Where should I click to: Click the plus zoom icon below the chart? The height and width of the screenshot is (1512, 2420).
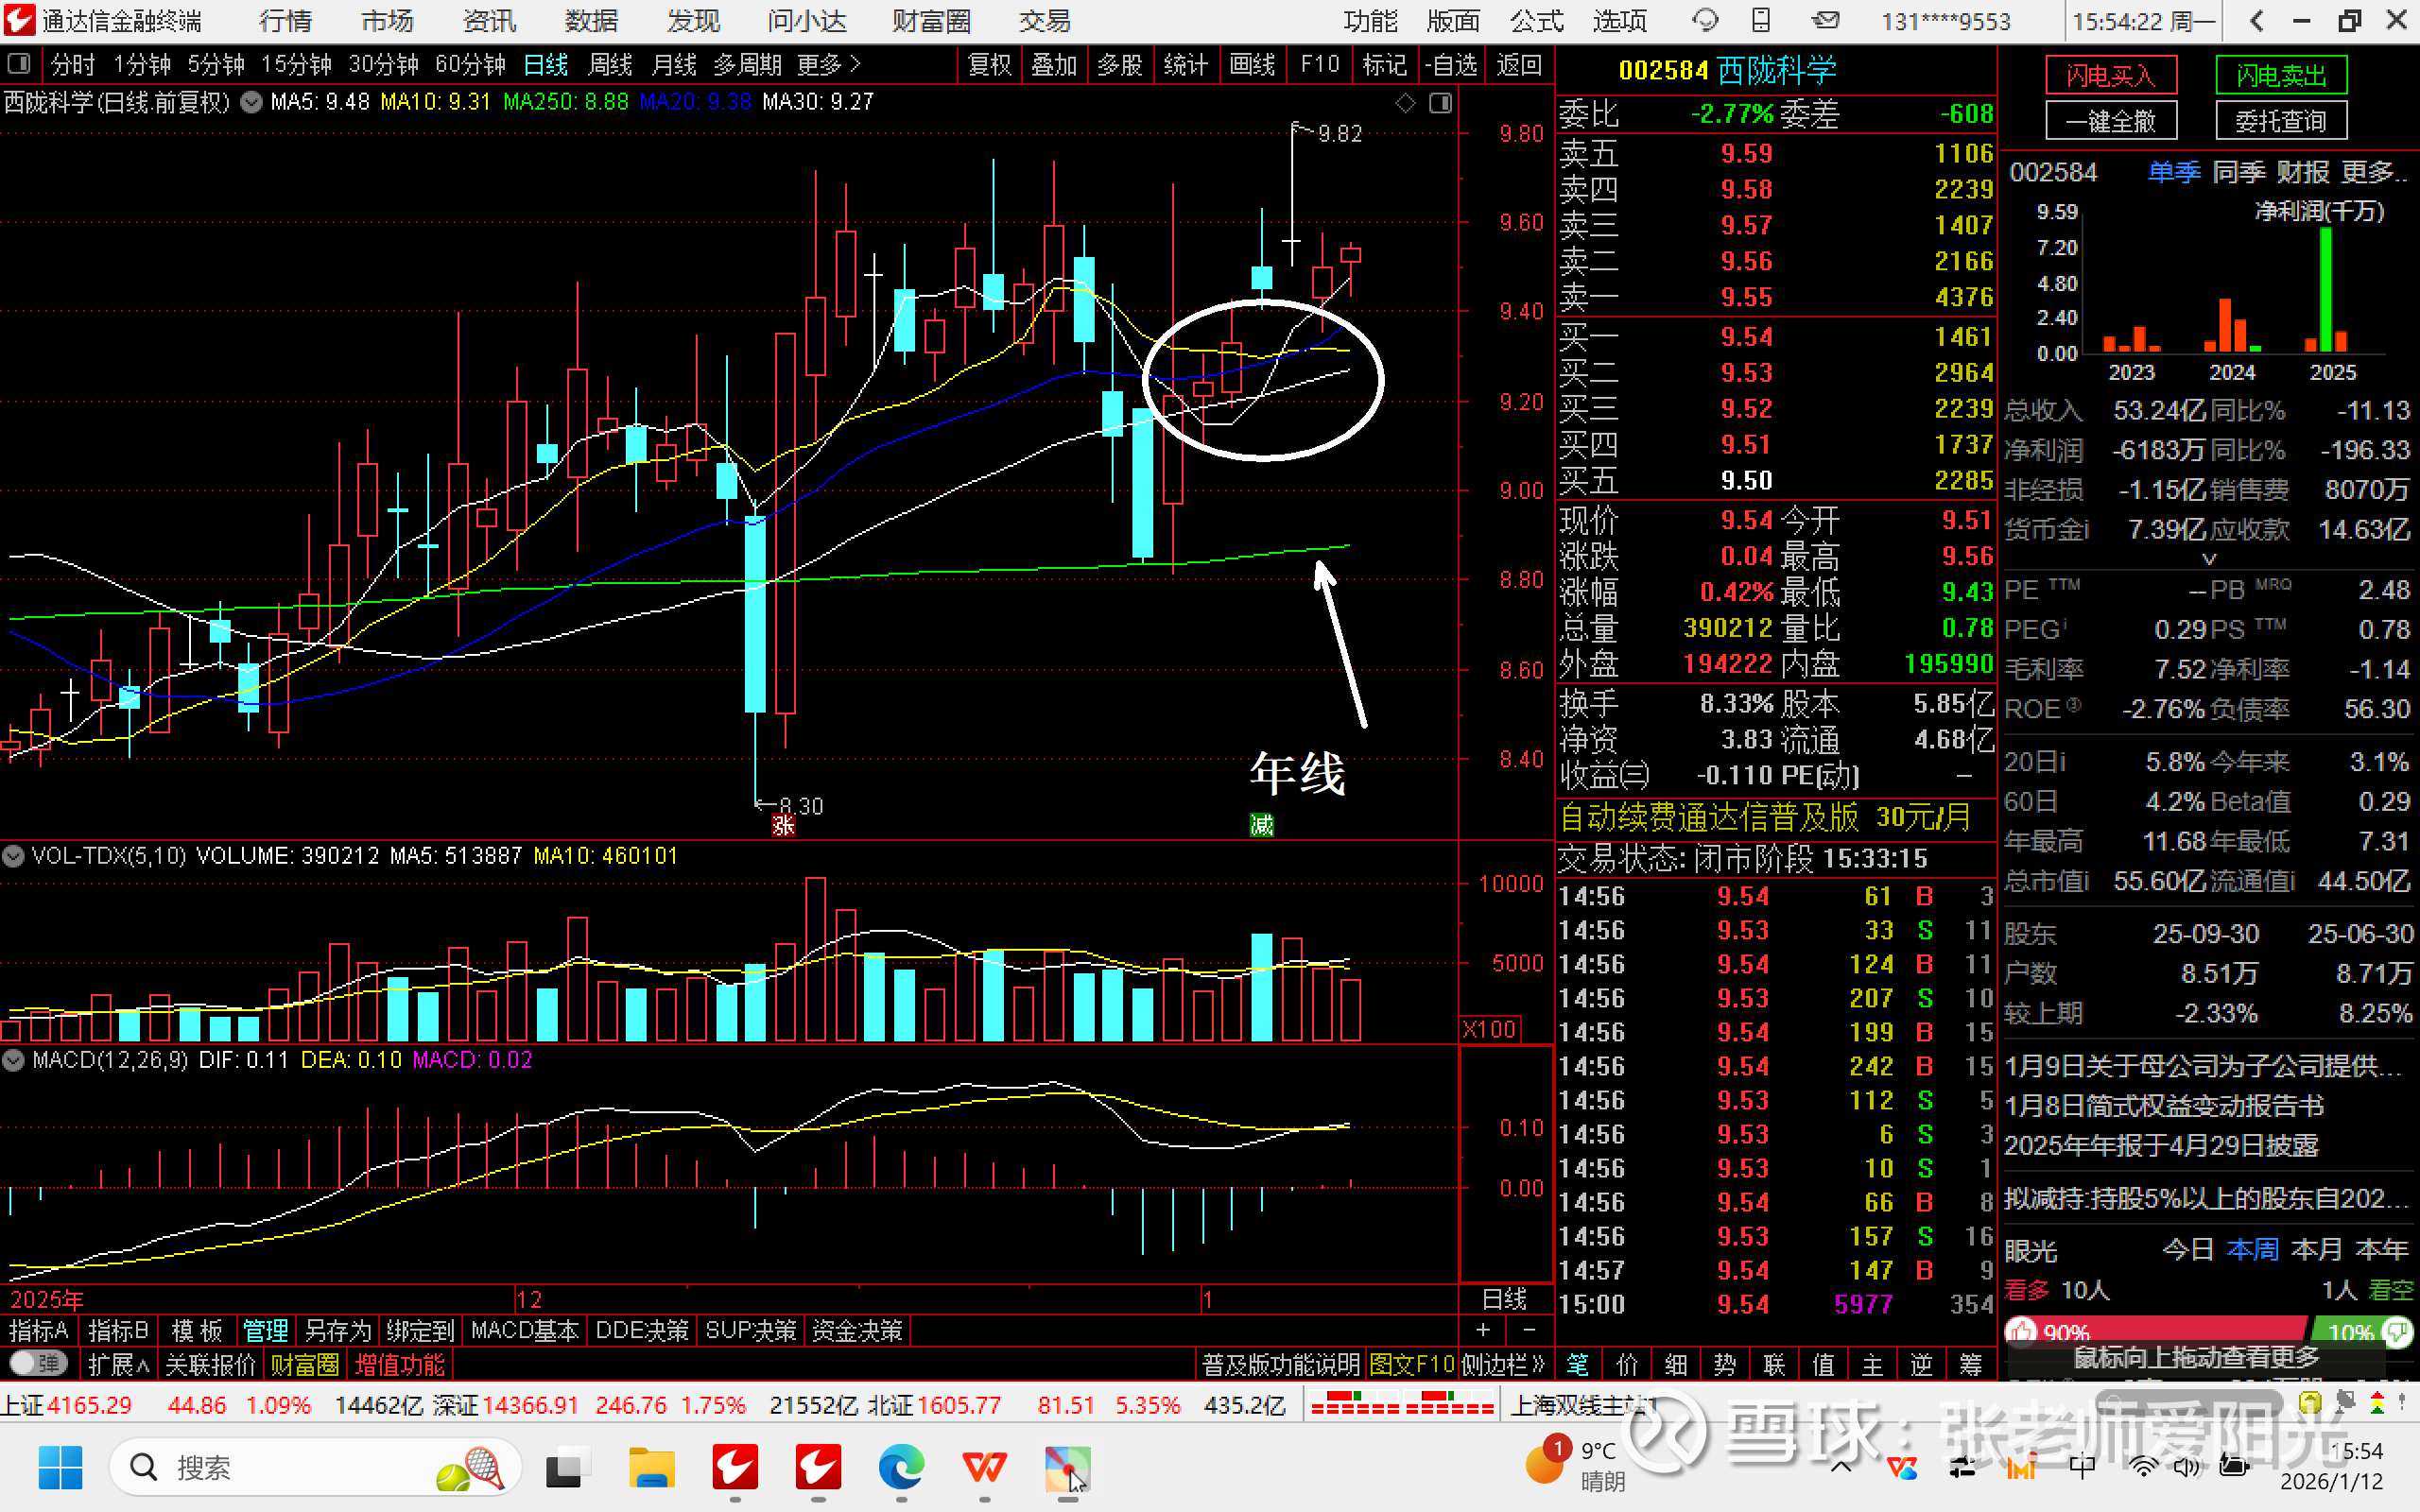coord(1483,1330)
